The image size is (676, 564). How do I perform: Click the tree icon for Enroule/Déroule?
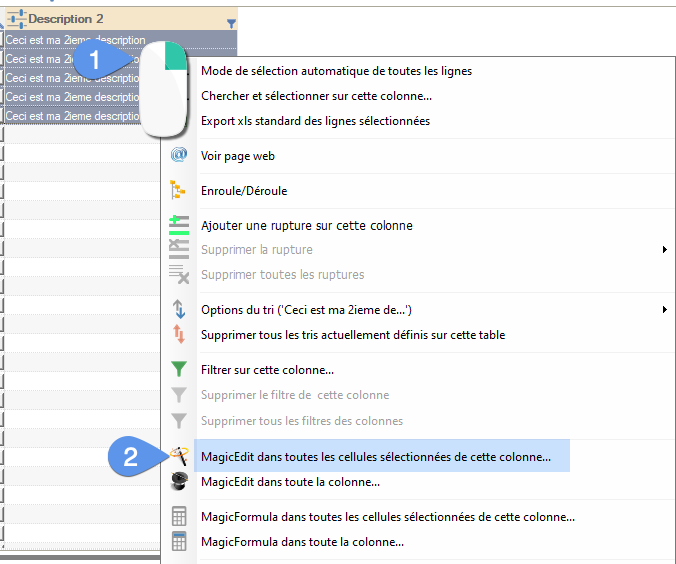click(x=179, y=190)
